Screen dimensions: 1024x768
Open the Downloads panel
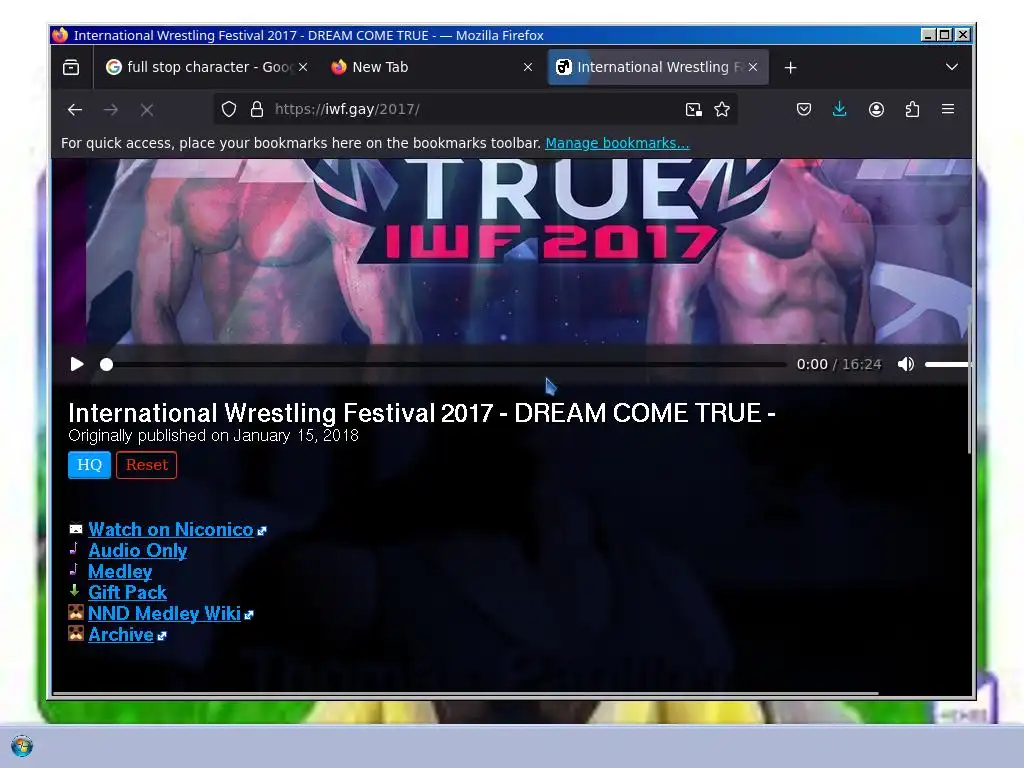coord(840,109)
